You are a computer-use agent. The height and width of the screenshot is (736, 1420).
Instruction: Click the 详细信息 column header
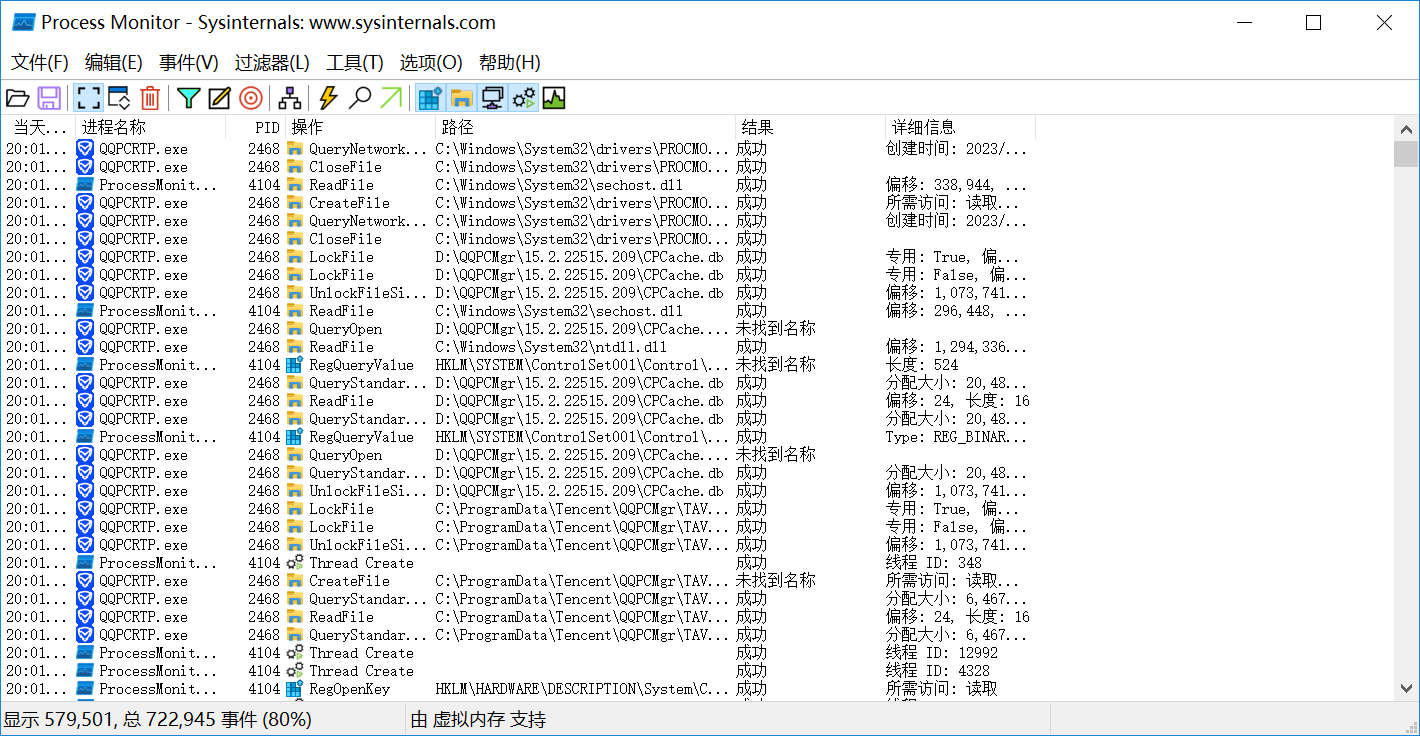(960, 127)
